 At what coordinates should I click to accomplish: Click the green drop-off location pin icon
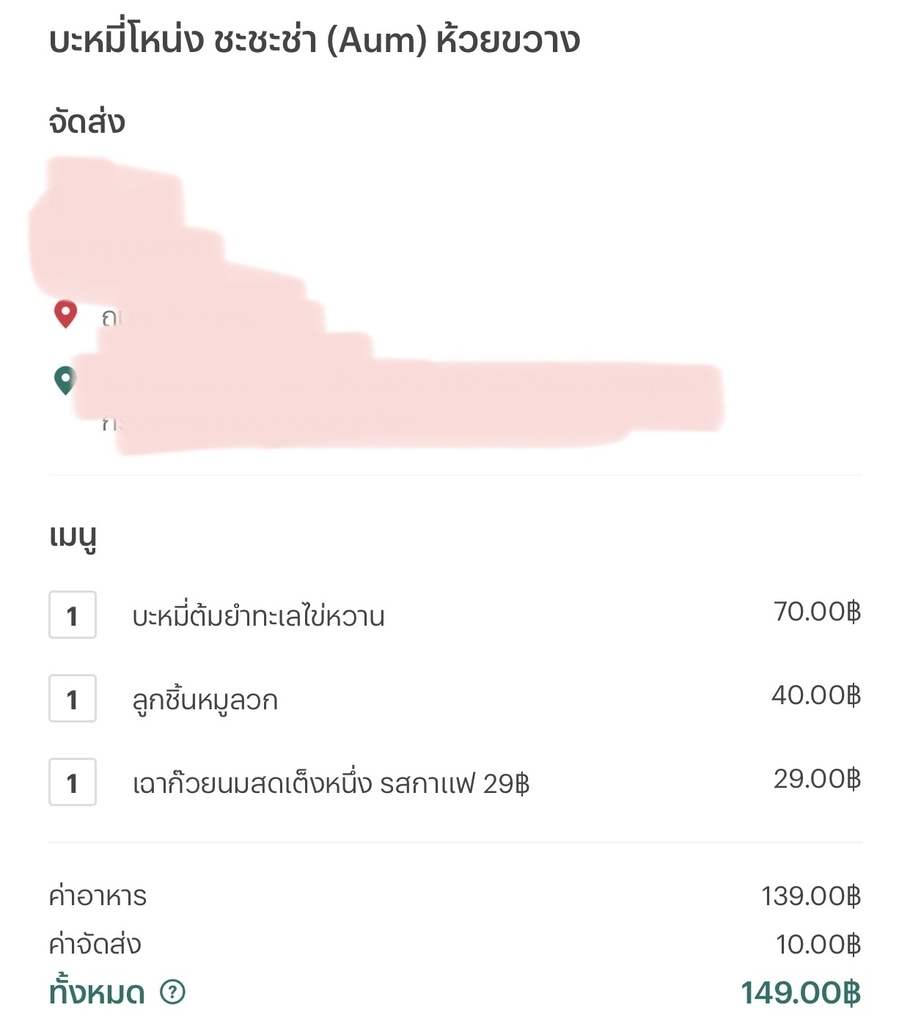[65, 380]
